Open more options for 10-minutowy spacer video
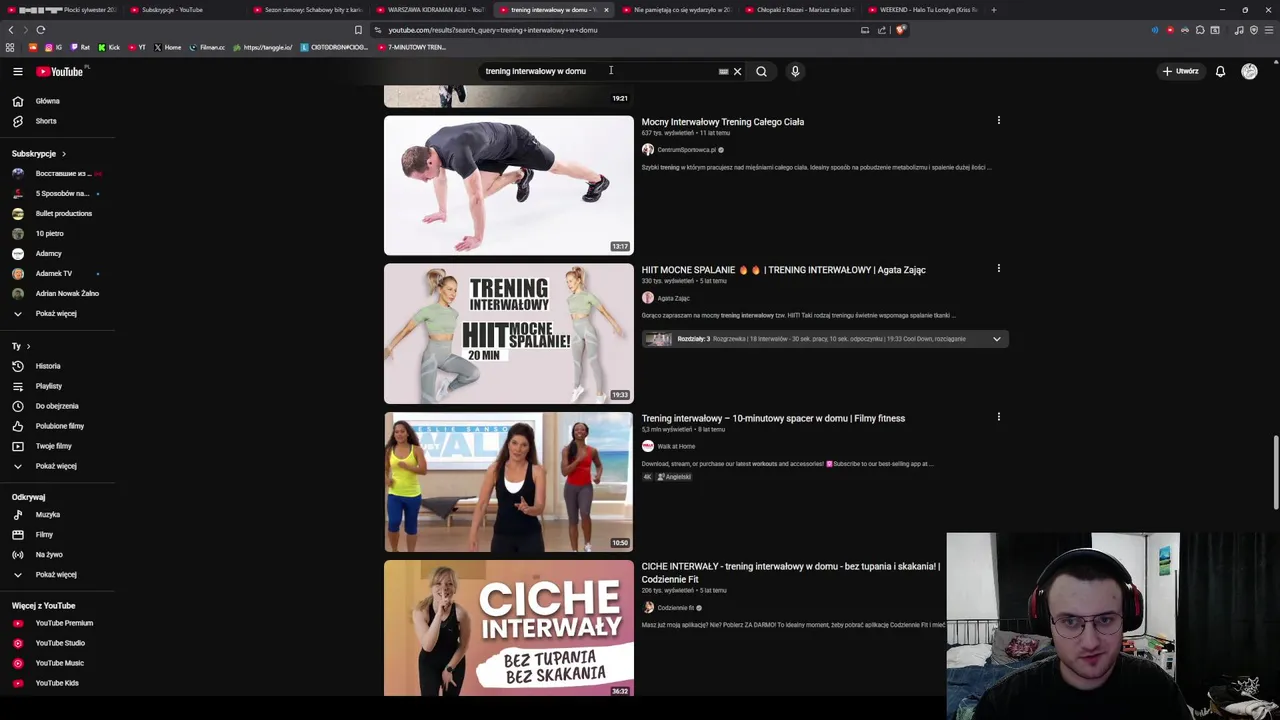This screenshot has width=1280, height=720. pyautogui.click(x=998, y=417)
